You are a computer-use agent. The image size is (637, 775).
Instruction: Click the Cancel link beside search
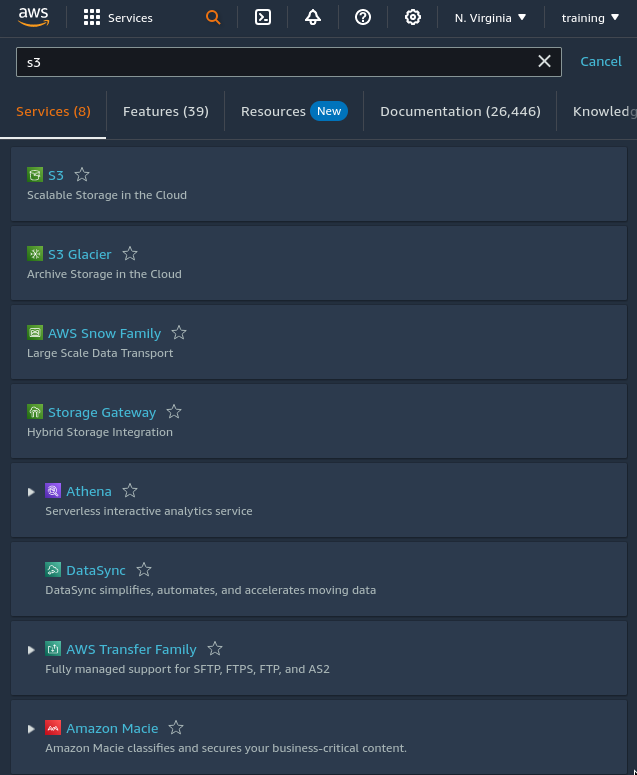tap(601, 62)
